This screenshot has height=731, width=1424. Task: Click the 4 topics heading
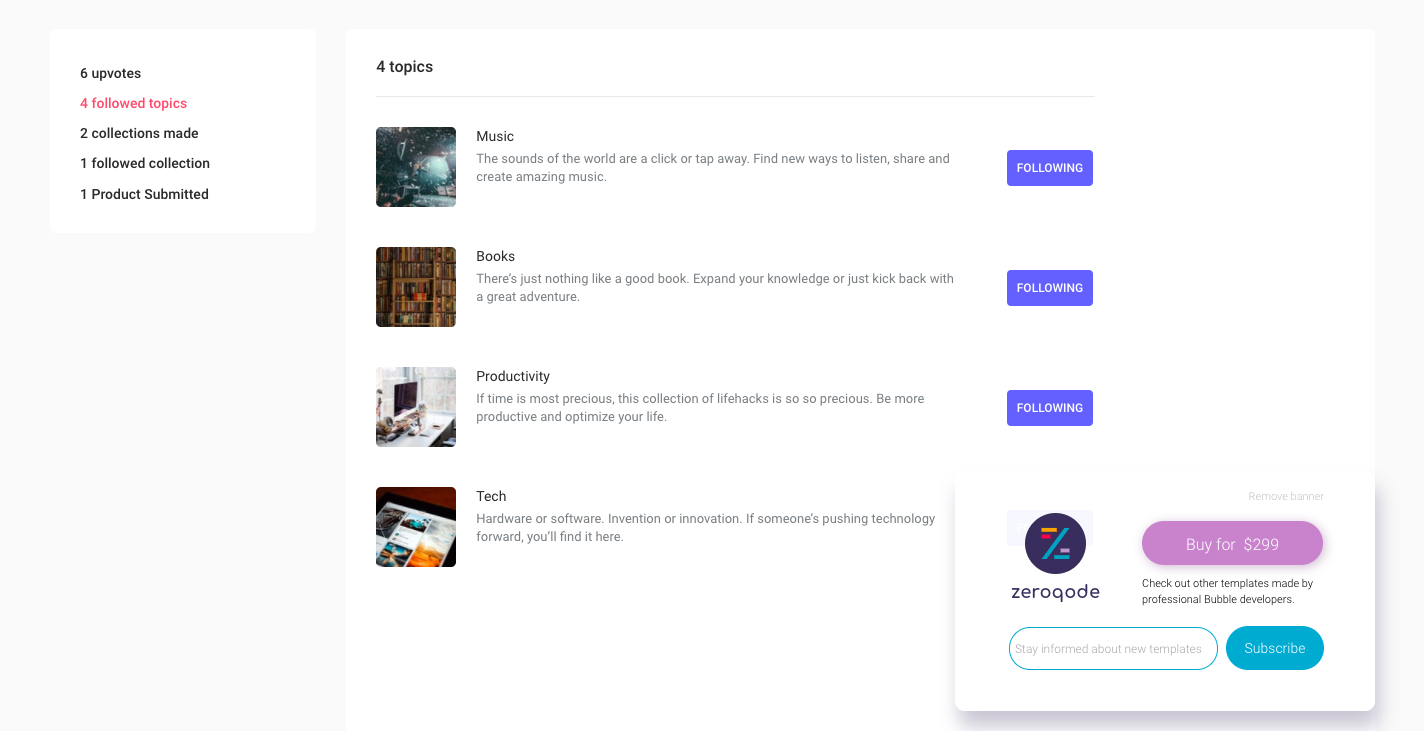pos(405,67)
